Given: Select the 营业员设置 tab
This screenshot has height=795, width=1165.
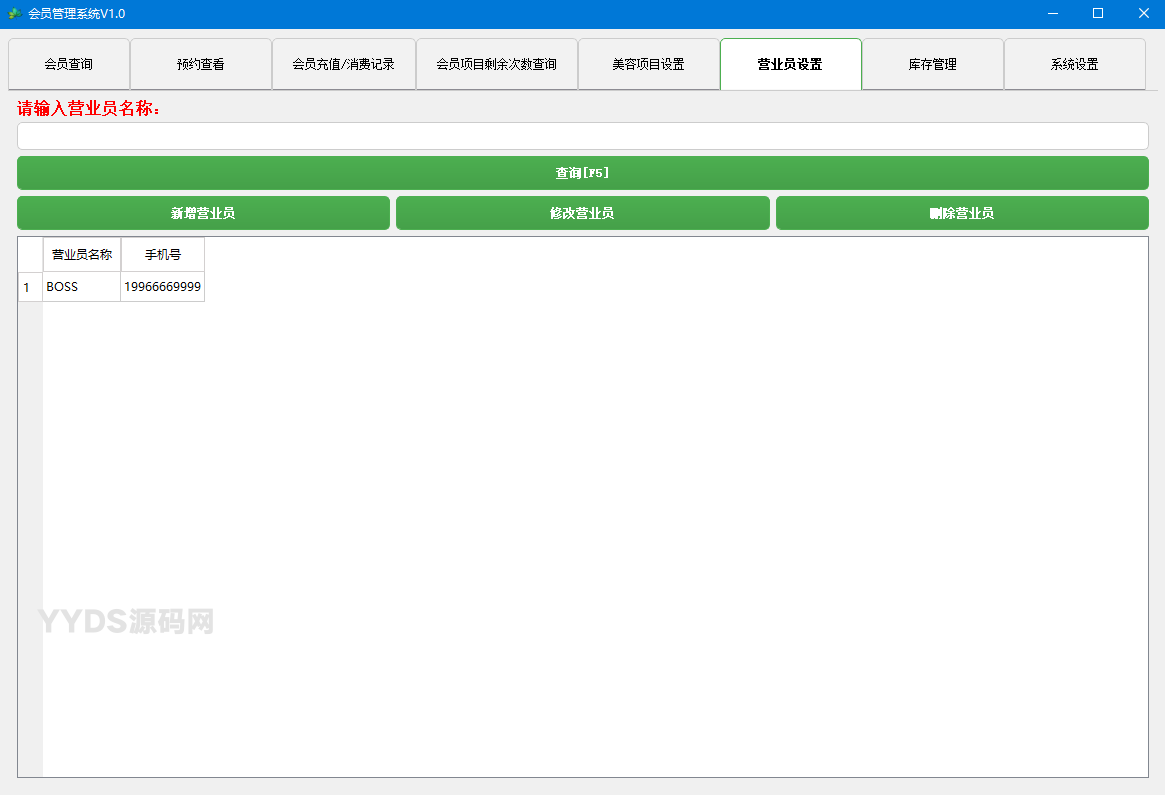Looking at the screenshot, I should [790, 63].
